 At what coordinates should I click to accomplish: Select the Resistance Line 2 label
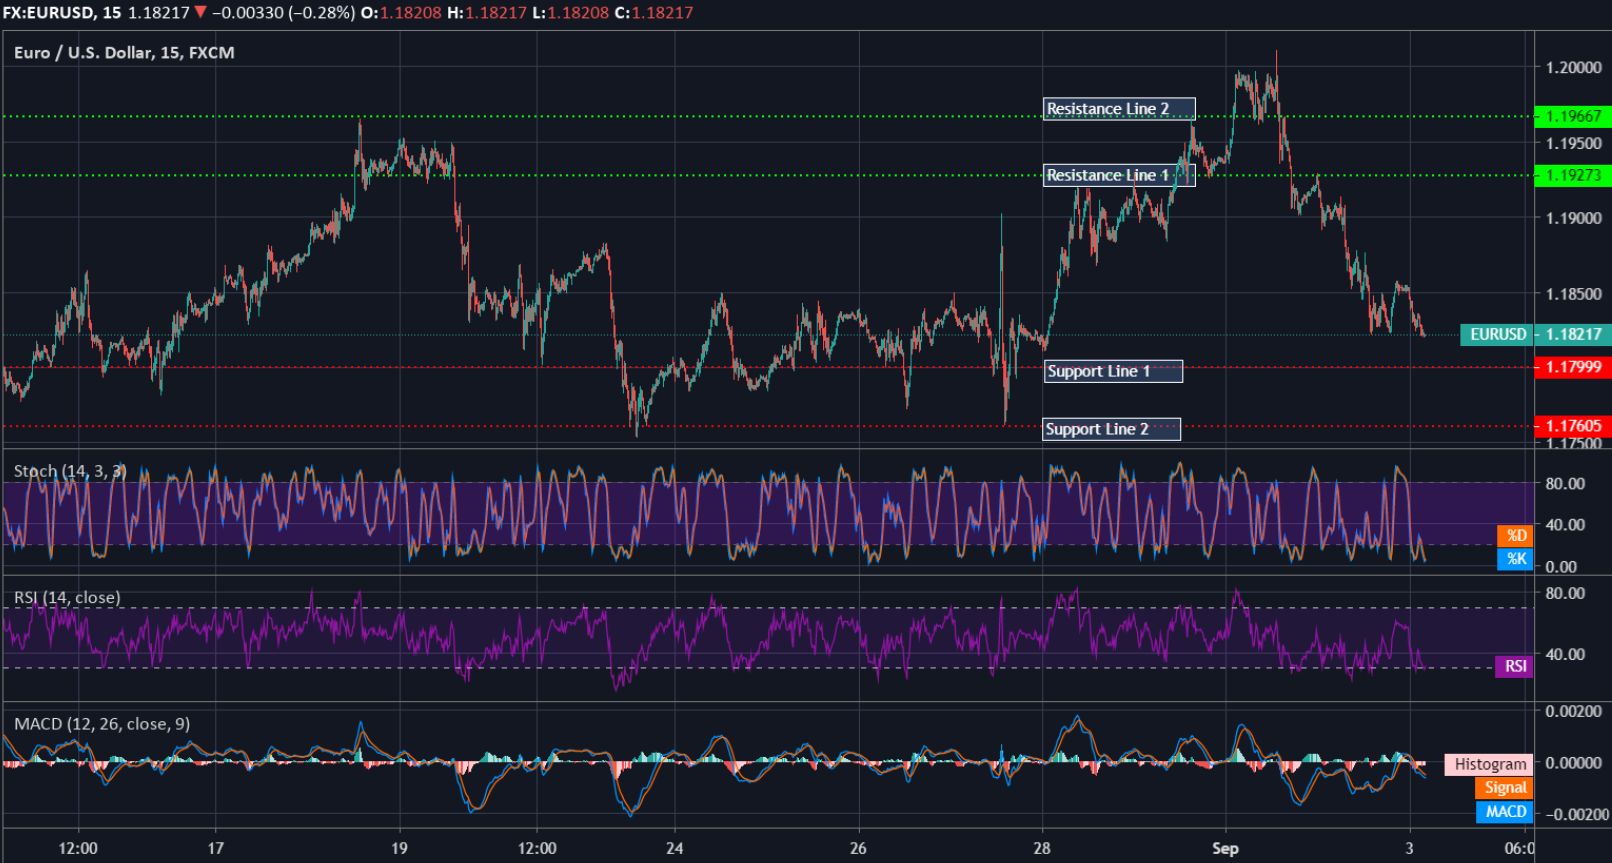pyautogui.click(x=1119, y=109)
